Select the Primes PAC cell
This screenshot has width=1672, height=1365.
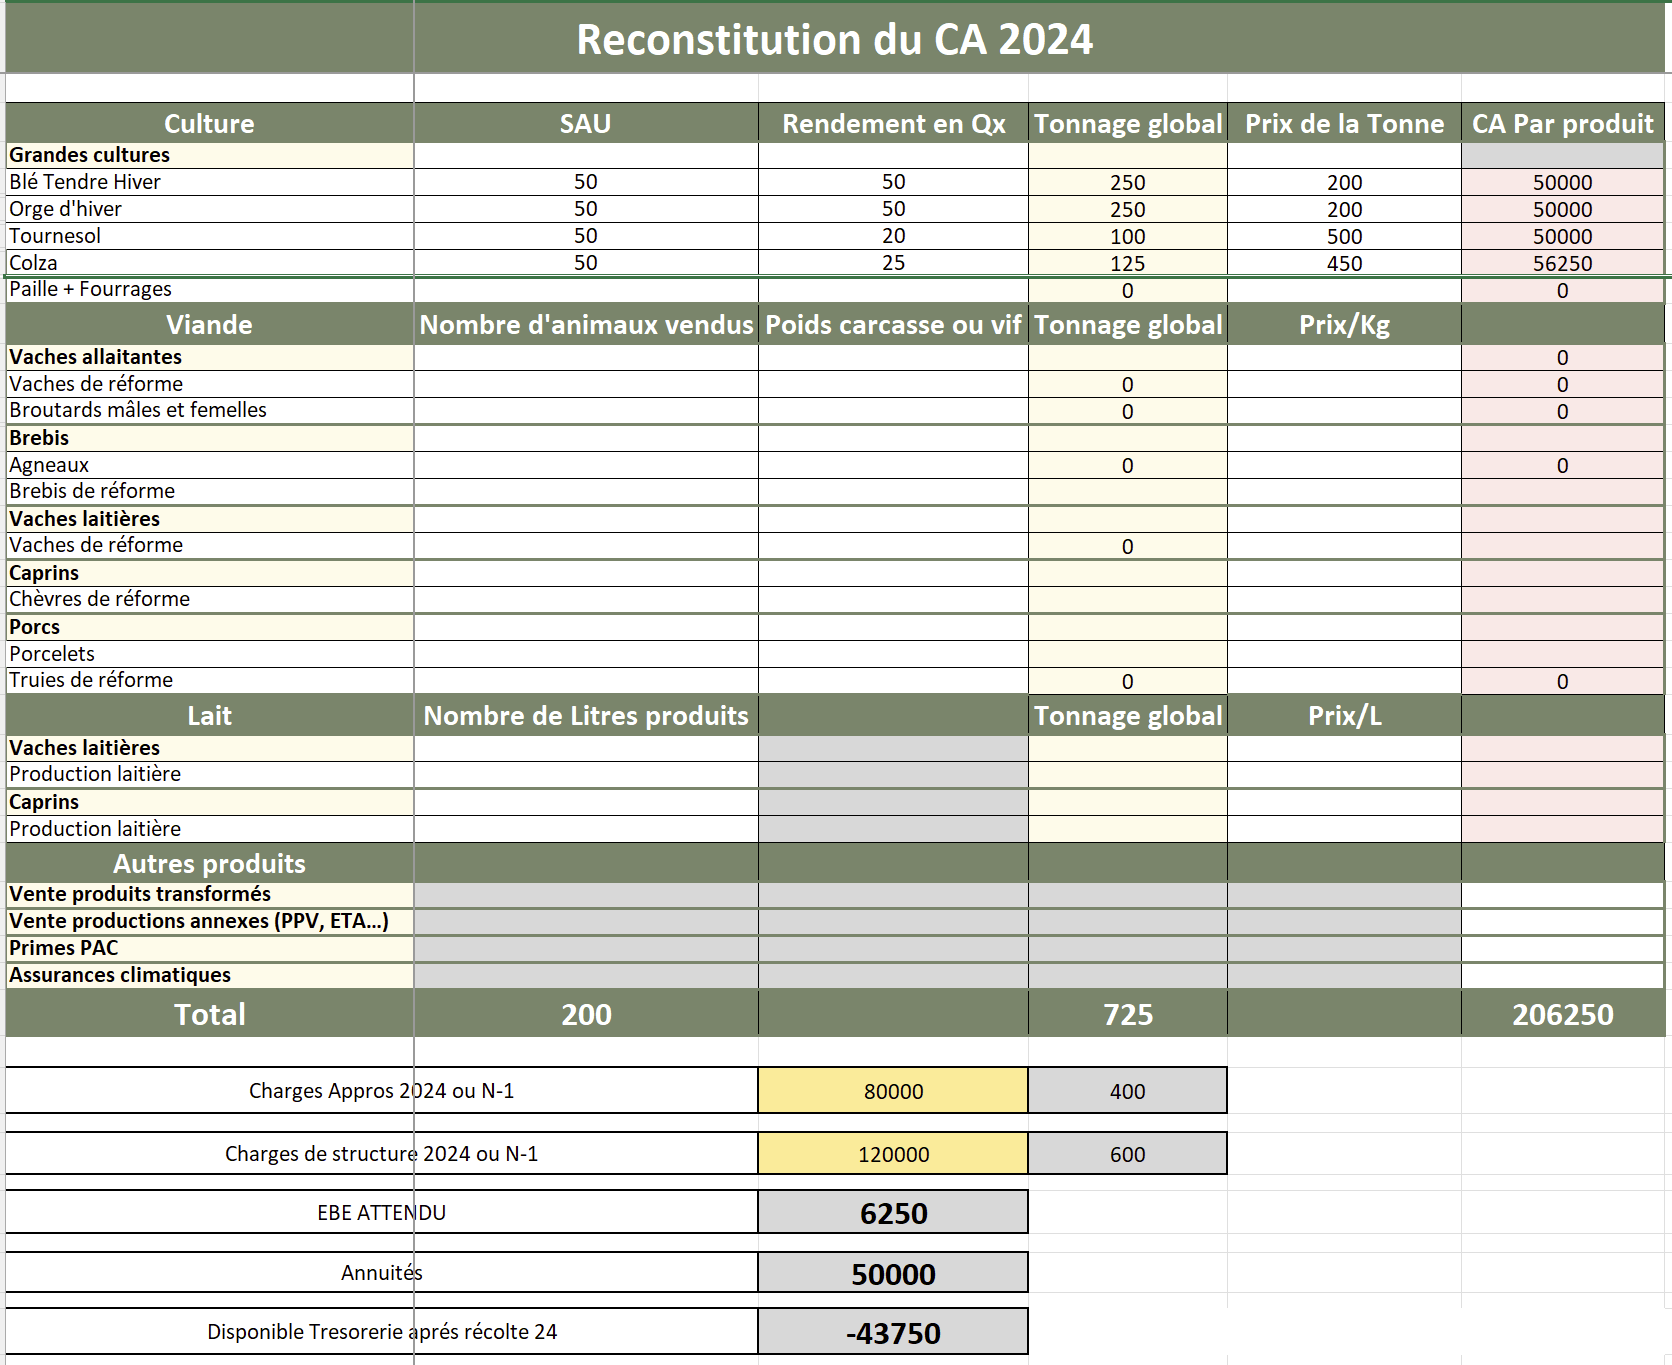[x=209, y=949]
